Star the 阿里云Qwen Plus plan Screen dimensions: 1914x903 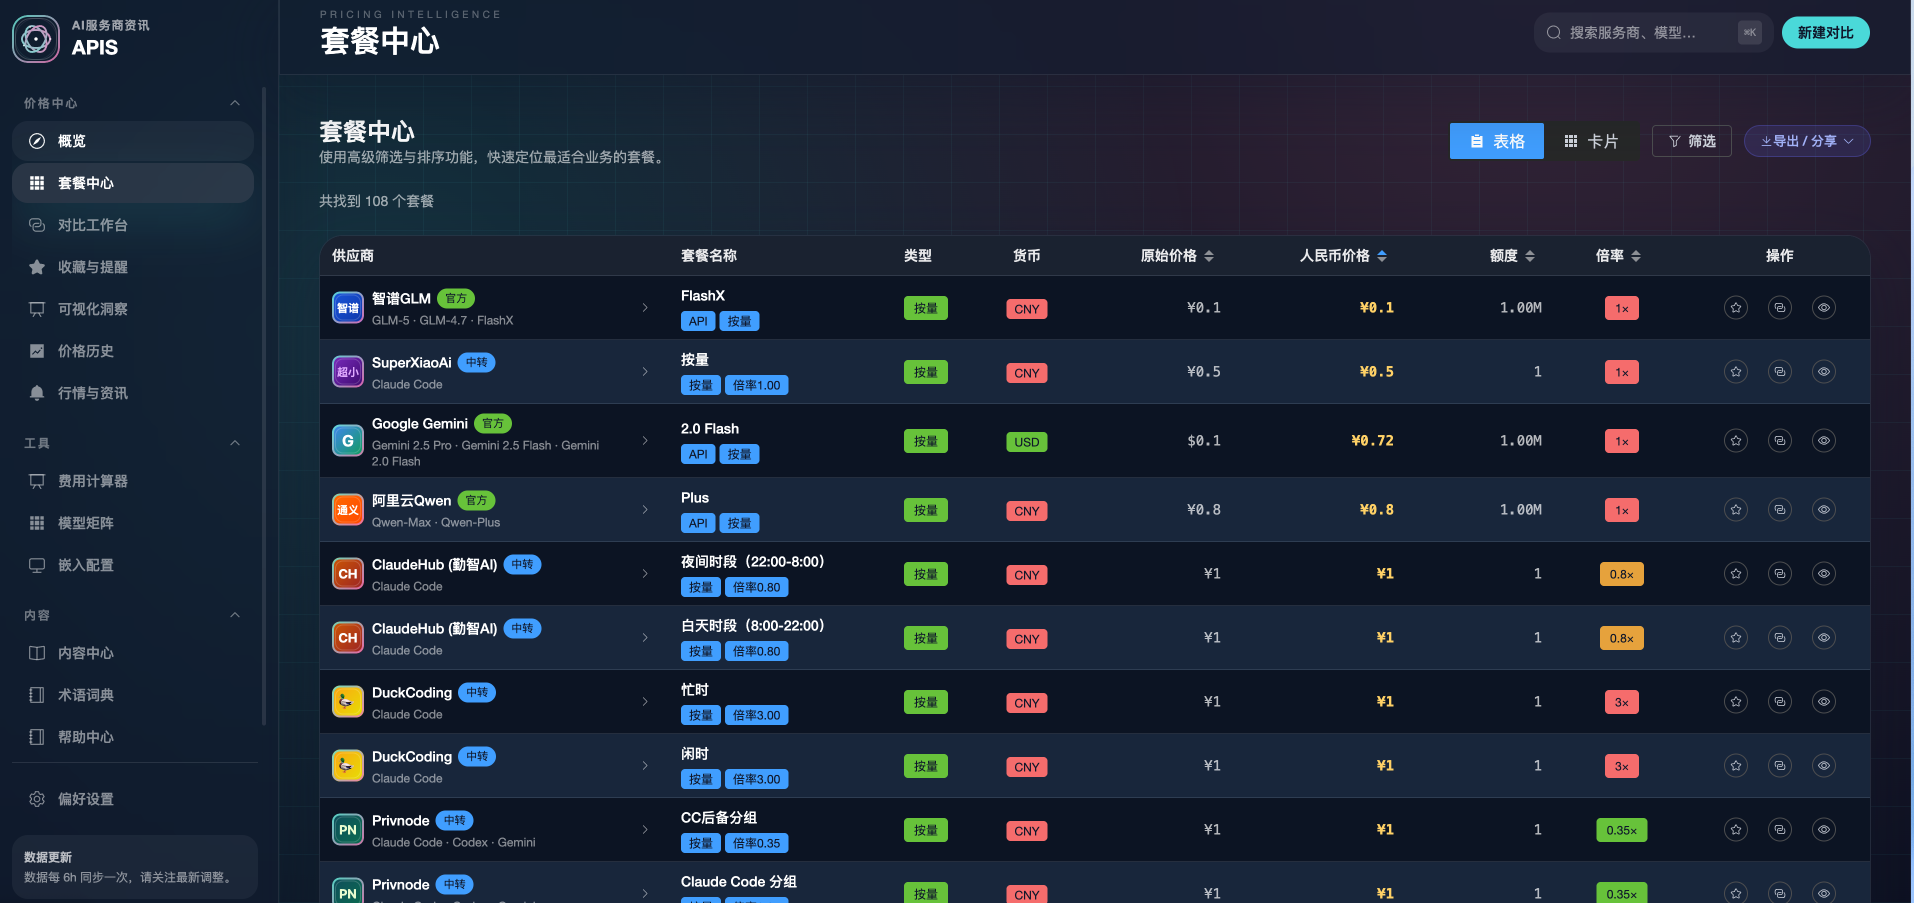click(1735, 510)
